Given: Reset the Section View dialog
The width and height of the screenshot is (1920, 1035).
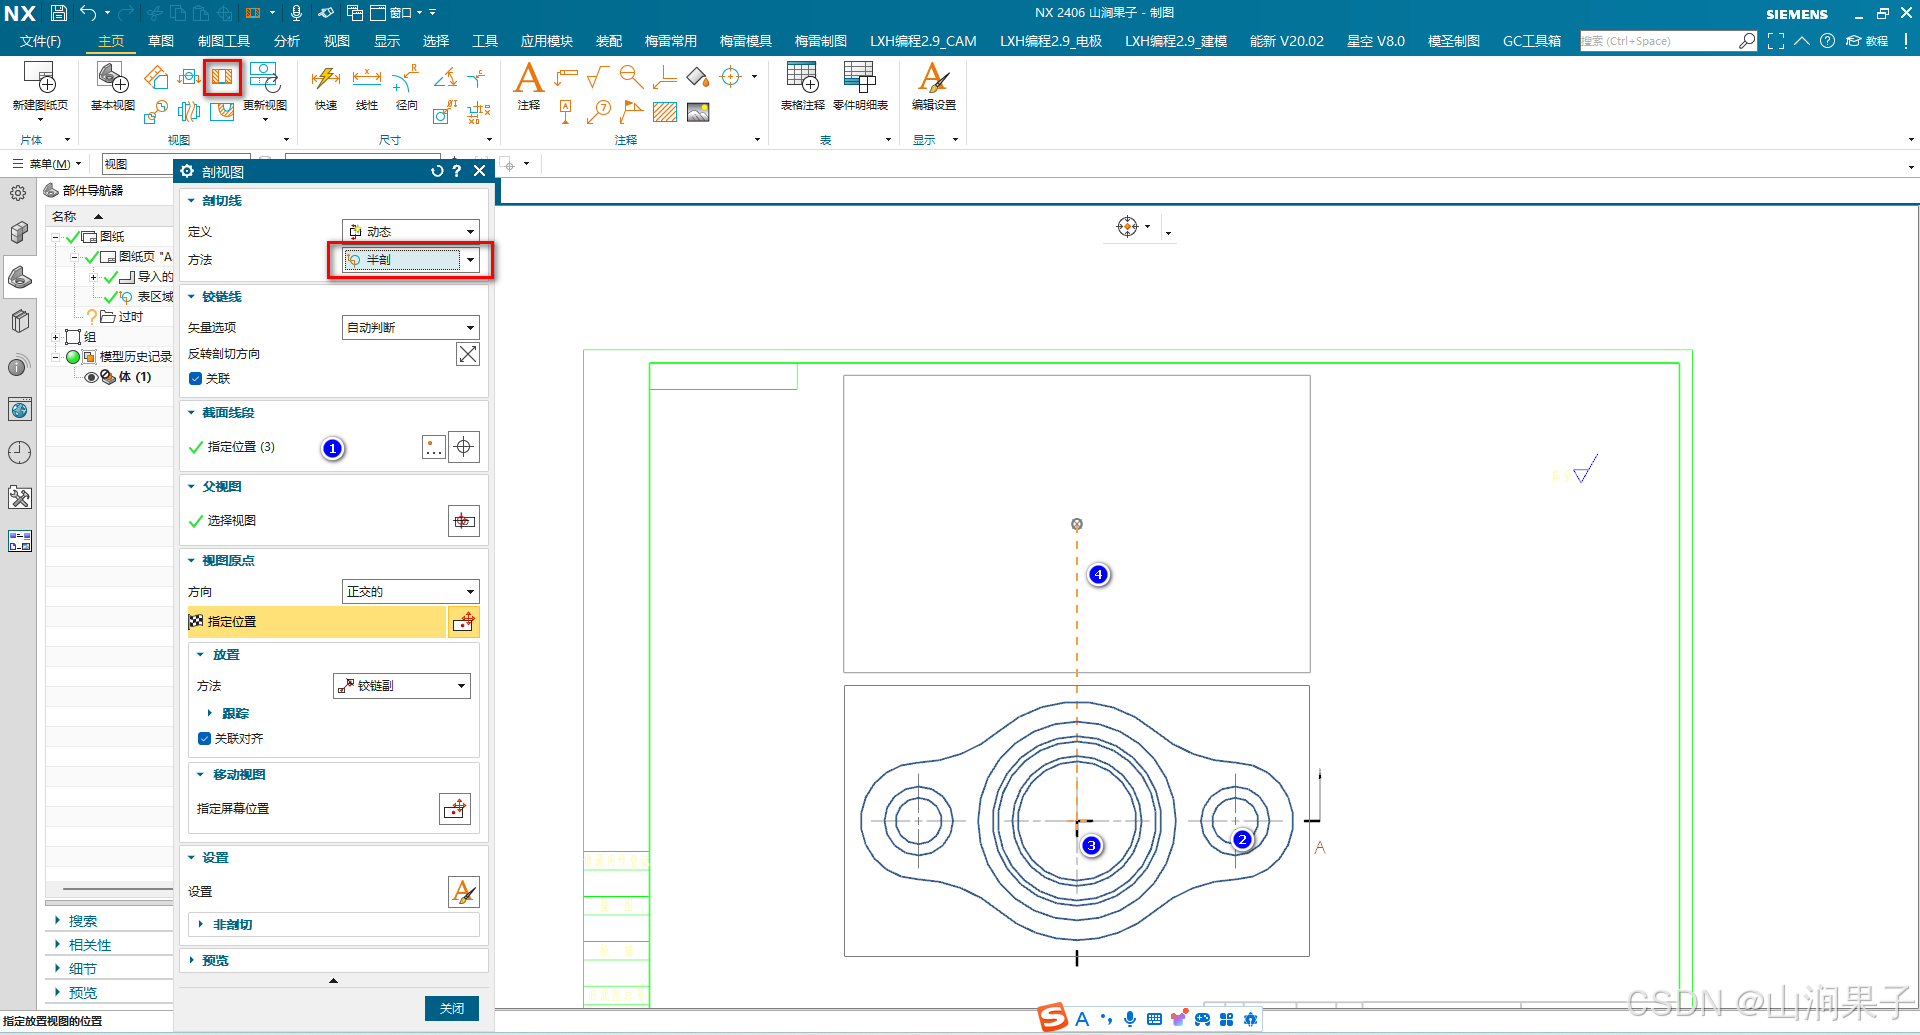Looking at the screenshot, I should (x=437, y=171).
